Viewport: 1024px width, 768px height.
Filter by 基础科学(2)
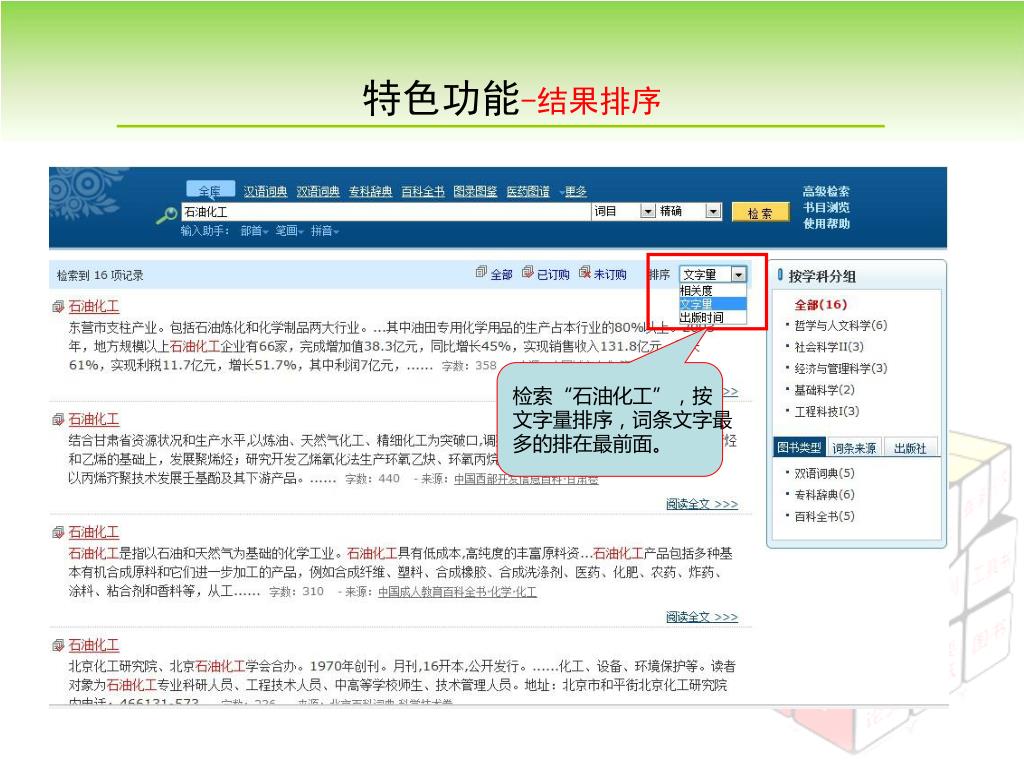pyautogui.click(x=824, y=390)
